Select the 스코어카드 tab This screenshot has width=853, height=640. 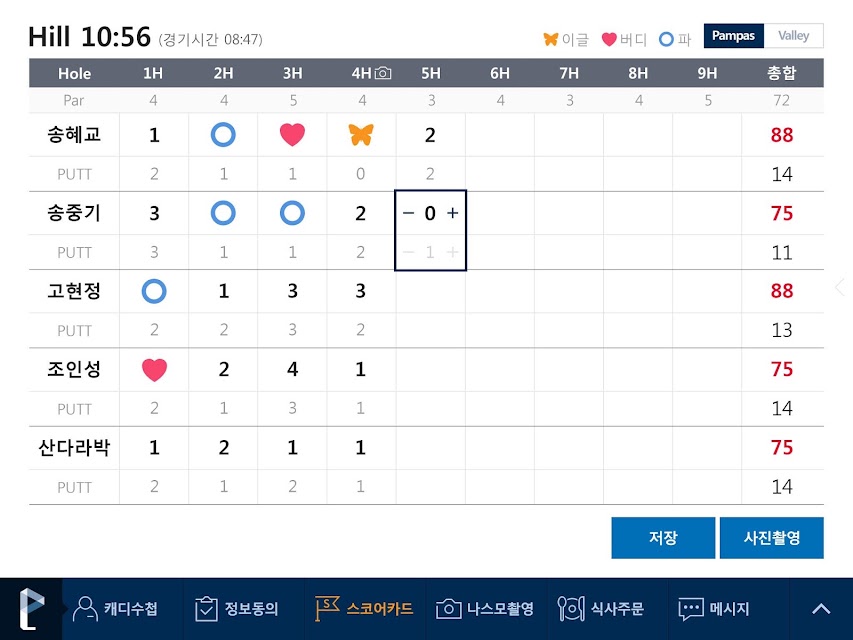click(363, 608)
